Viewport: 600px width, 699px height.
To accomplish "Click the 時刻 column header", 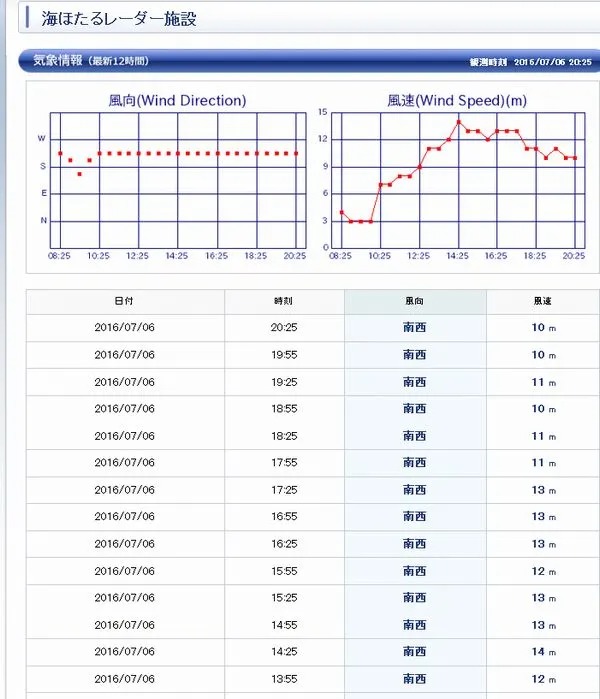I will pos(284,301).
